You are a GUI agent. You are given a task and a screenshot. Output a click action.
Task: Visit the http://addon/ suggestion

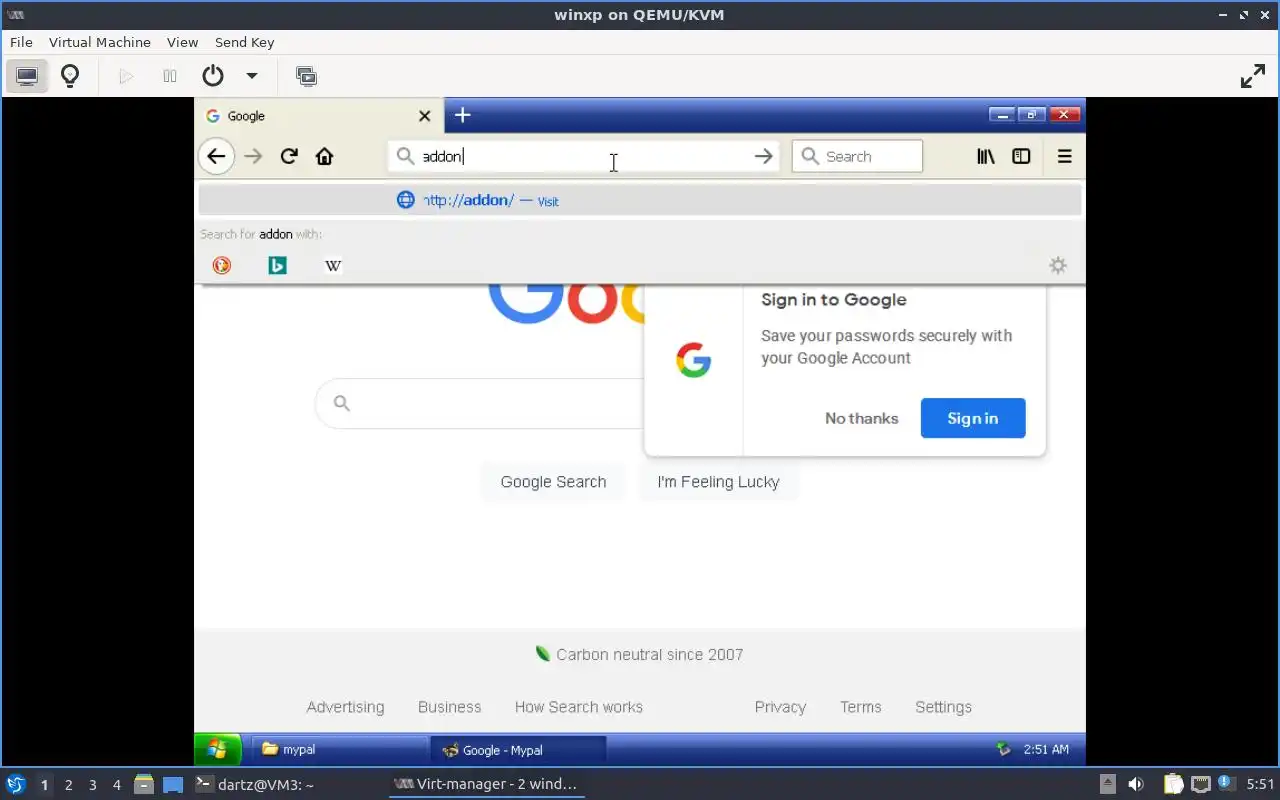(x=640, y=200)
